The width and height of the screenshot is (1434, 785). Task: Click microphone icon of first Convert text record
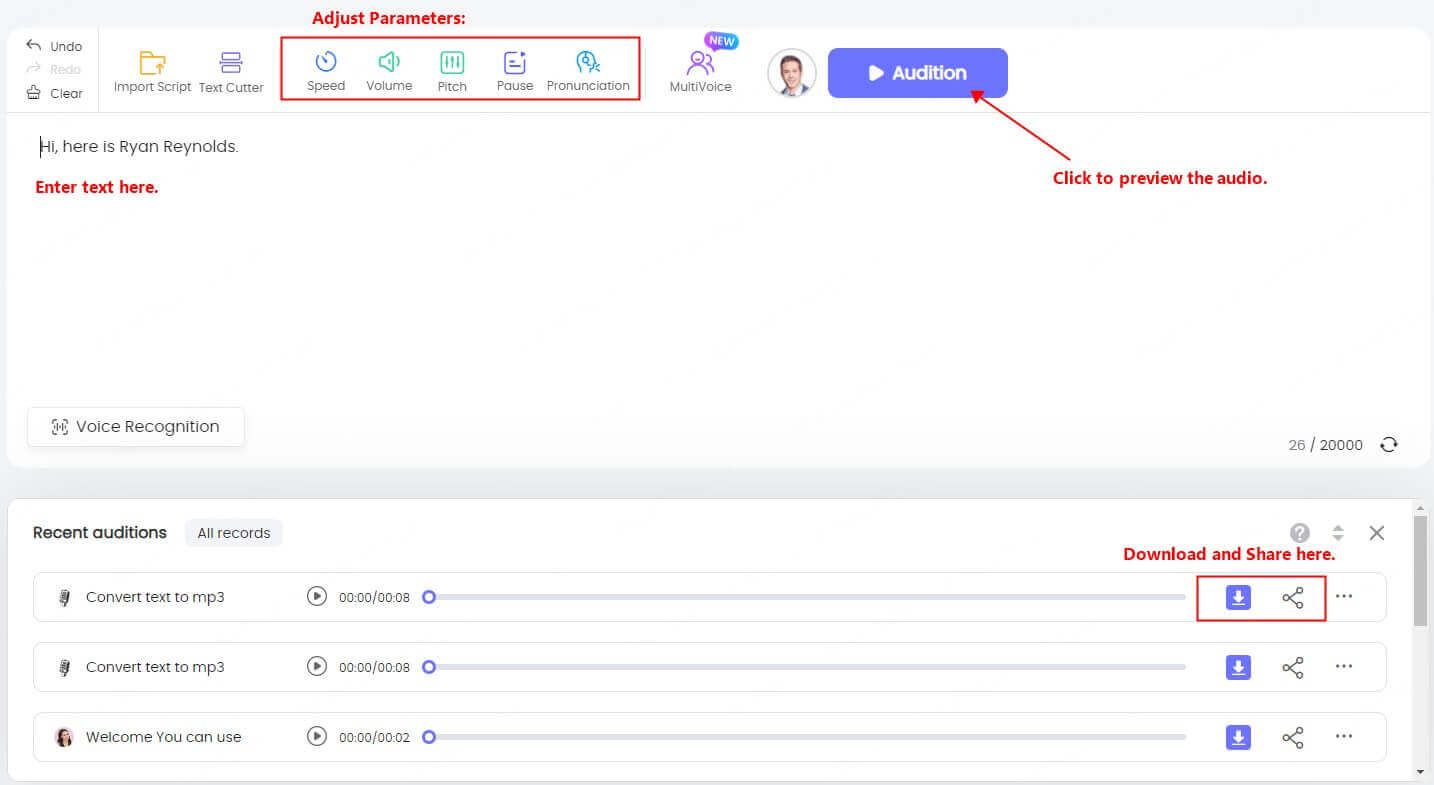[x=64, y=597]
